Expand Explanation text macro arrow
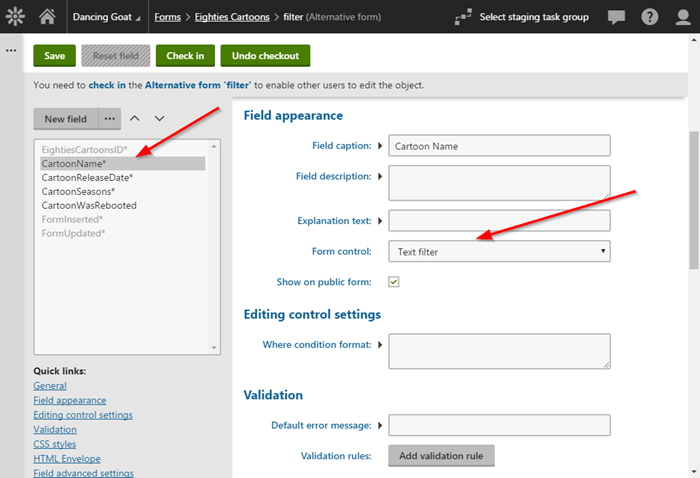 380,220
